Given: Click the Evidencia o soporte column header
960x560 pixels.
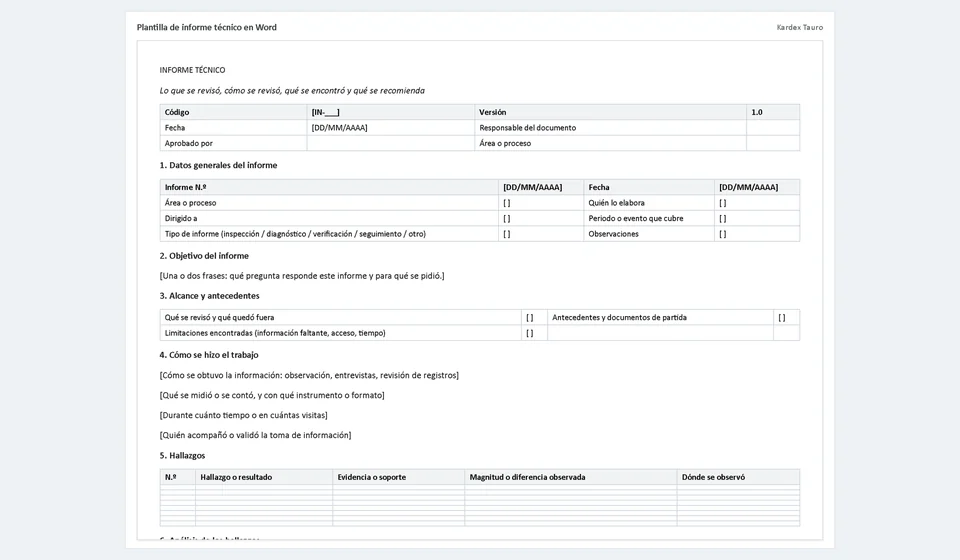Looking at the screenshot, I should (372, 477).
